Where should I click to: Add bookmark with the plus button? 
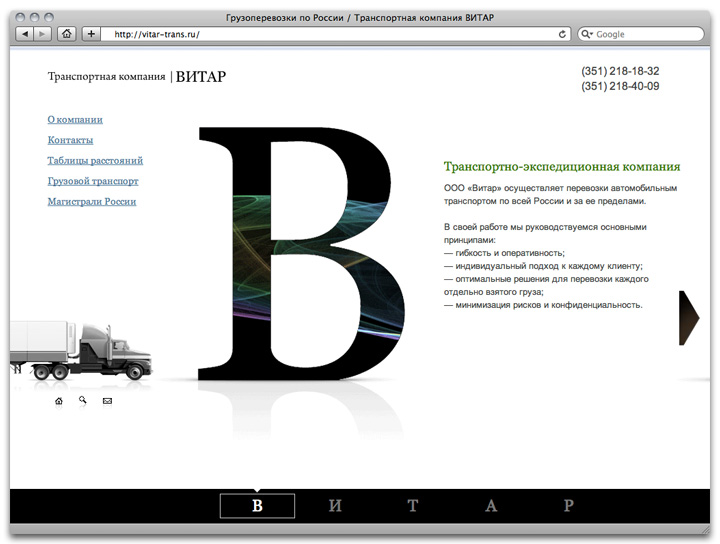click(x=91, y=34)
